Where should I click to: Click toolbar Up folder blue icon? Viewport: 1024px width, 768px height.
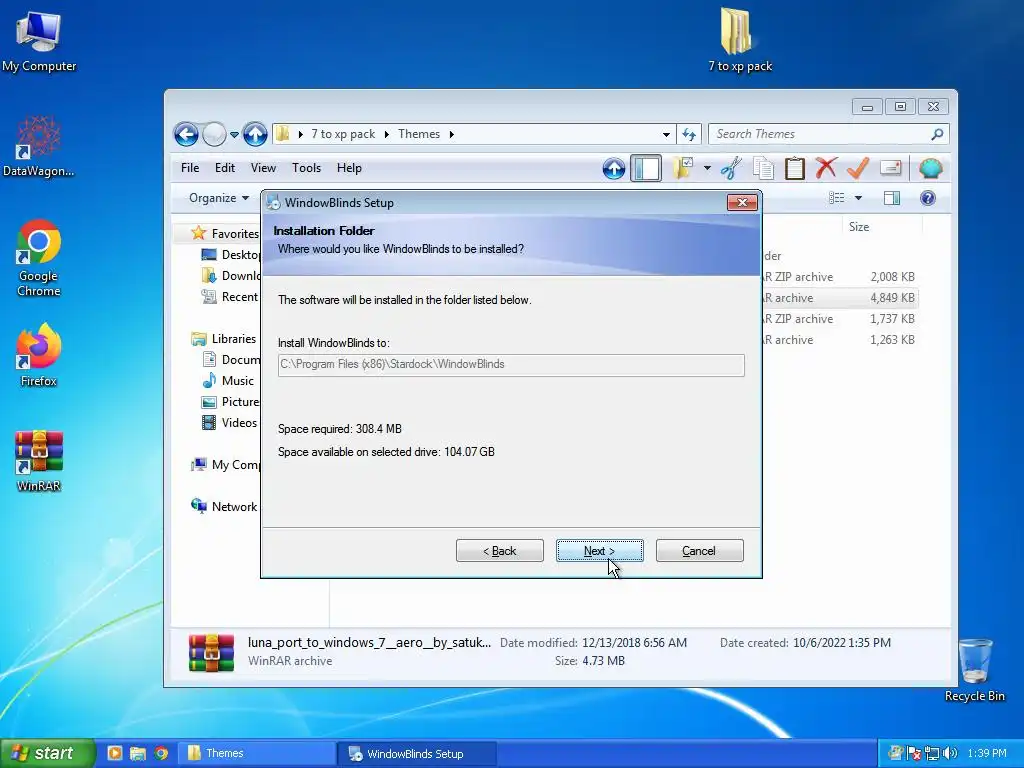click(x=614, y=168)
